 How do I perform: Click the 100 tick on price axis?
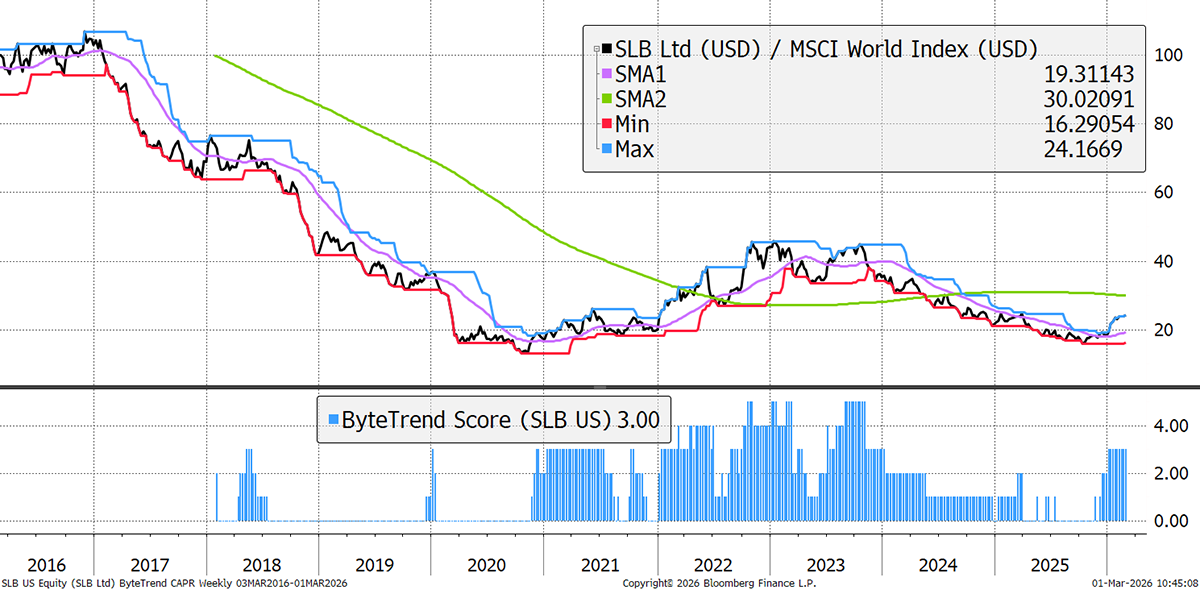(1167, 54)
